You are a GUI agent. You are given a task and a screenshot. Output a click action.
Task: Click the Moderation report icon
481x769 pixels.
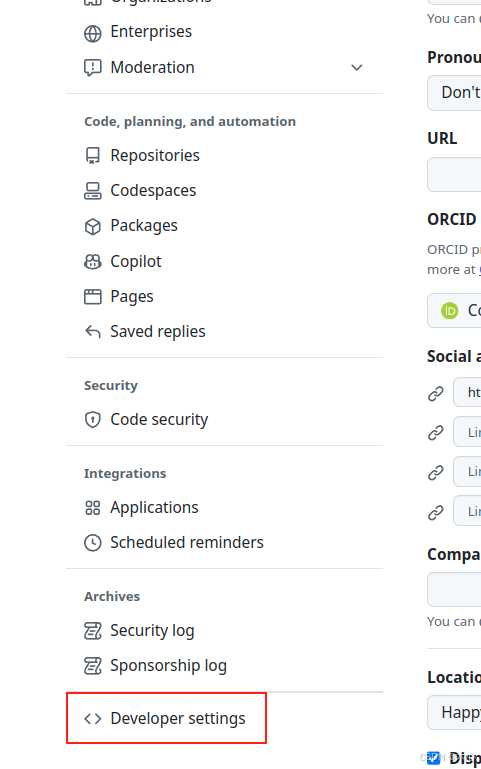(93, 68)
